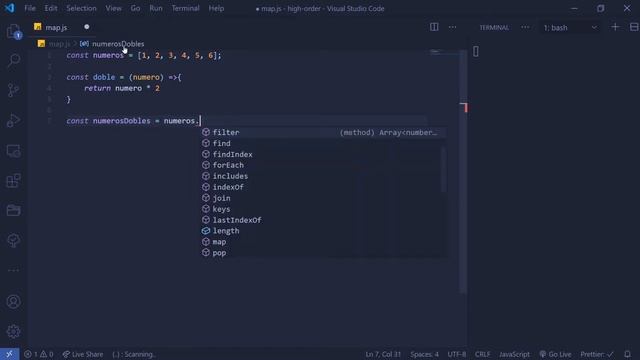Open the tree icon view in activity bar
Viewport: 640px width, 360px height.
13,240
